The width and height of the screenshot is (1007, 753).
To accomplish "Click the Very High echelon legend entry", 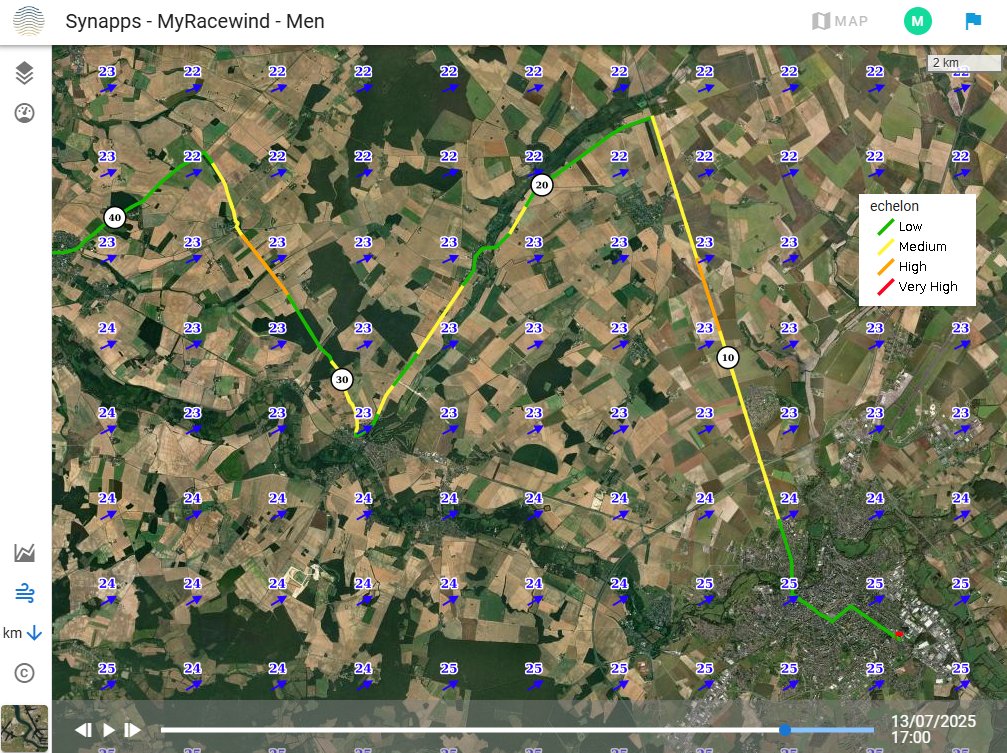I will point(917,287).
